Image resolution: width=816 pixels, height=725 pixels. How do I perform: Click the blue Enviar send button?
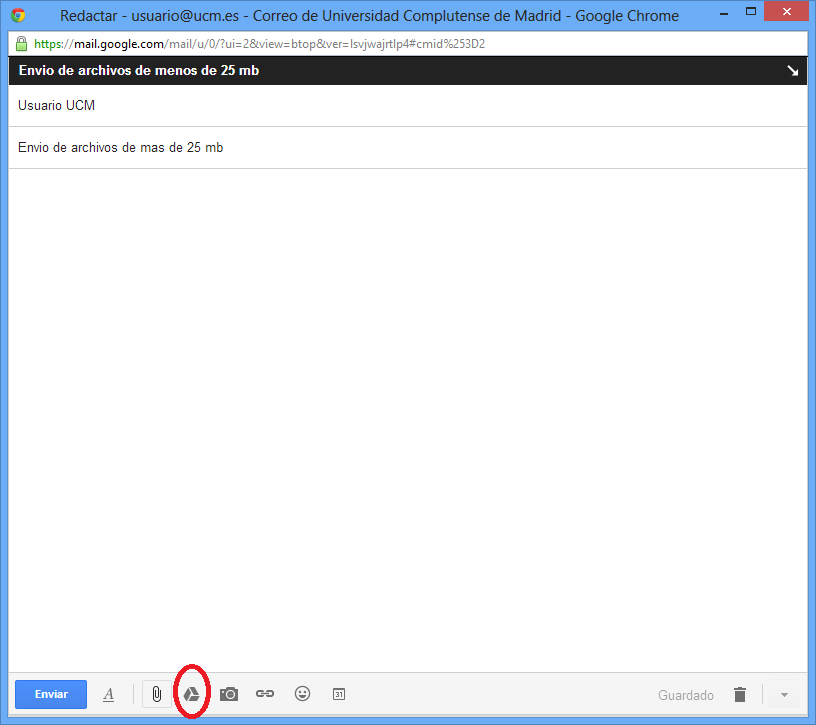click(51, 694)
